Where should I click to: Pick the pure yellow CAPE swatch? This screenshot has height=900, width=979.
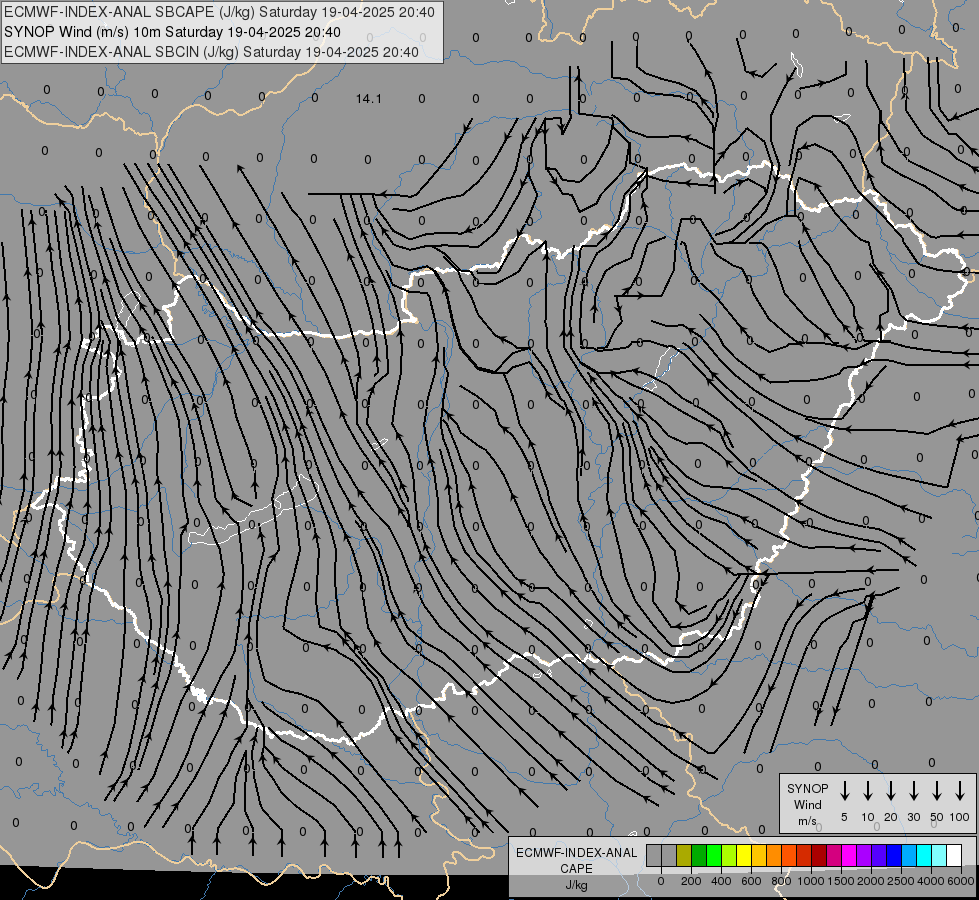(x=744, y=855)
